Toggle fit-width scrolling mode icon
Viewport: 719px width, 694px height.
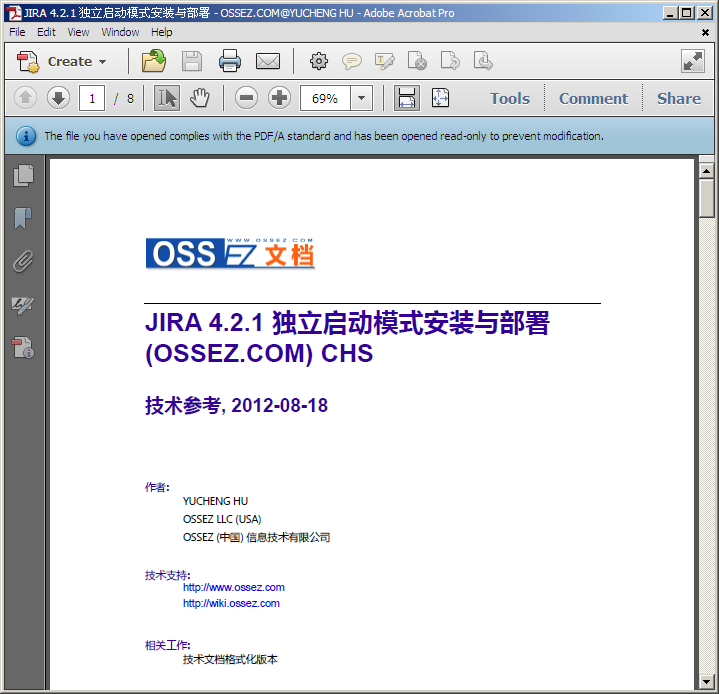point(407,98)
